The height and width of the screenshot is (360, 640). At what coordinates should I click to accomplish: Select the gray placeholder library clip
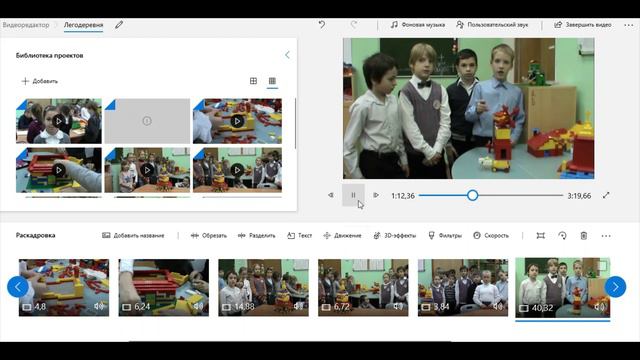147,121
